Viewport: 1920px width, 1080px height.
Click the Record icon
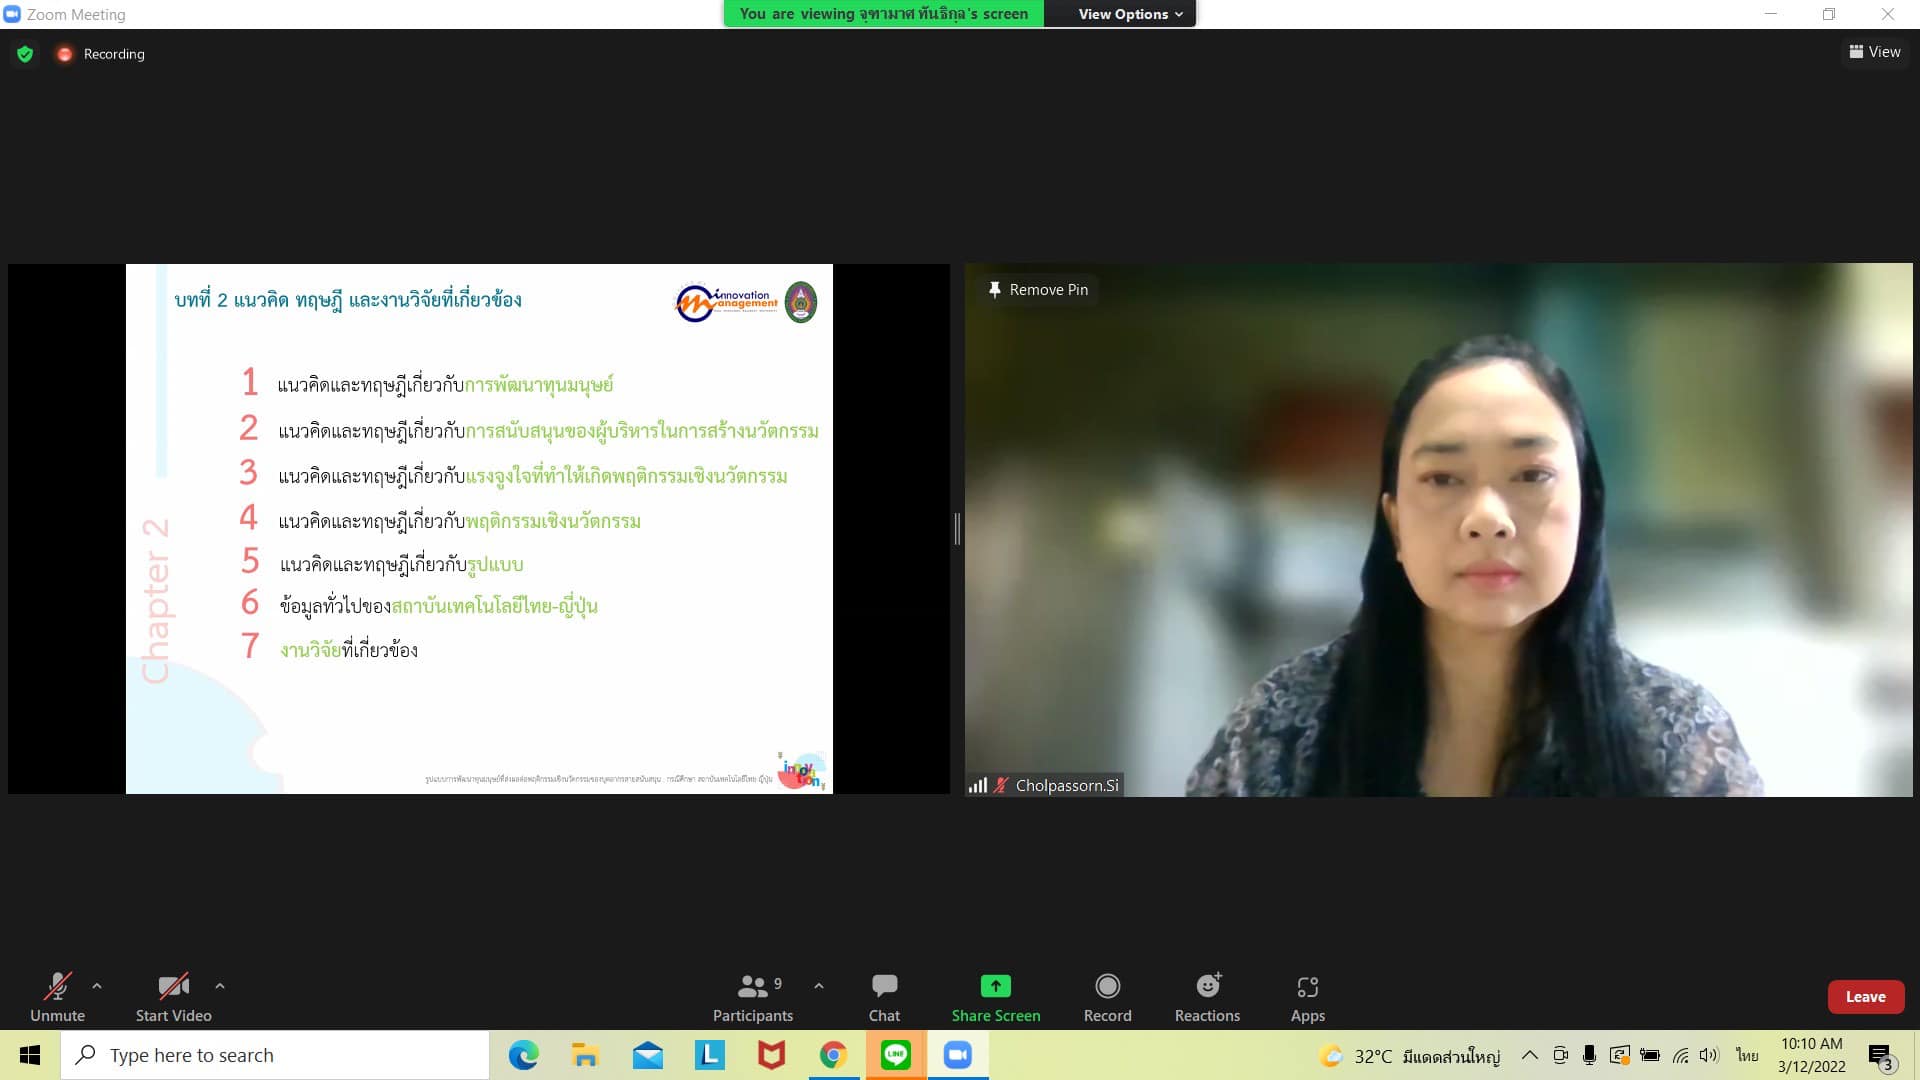tap(1107, 987)
